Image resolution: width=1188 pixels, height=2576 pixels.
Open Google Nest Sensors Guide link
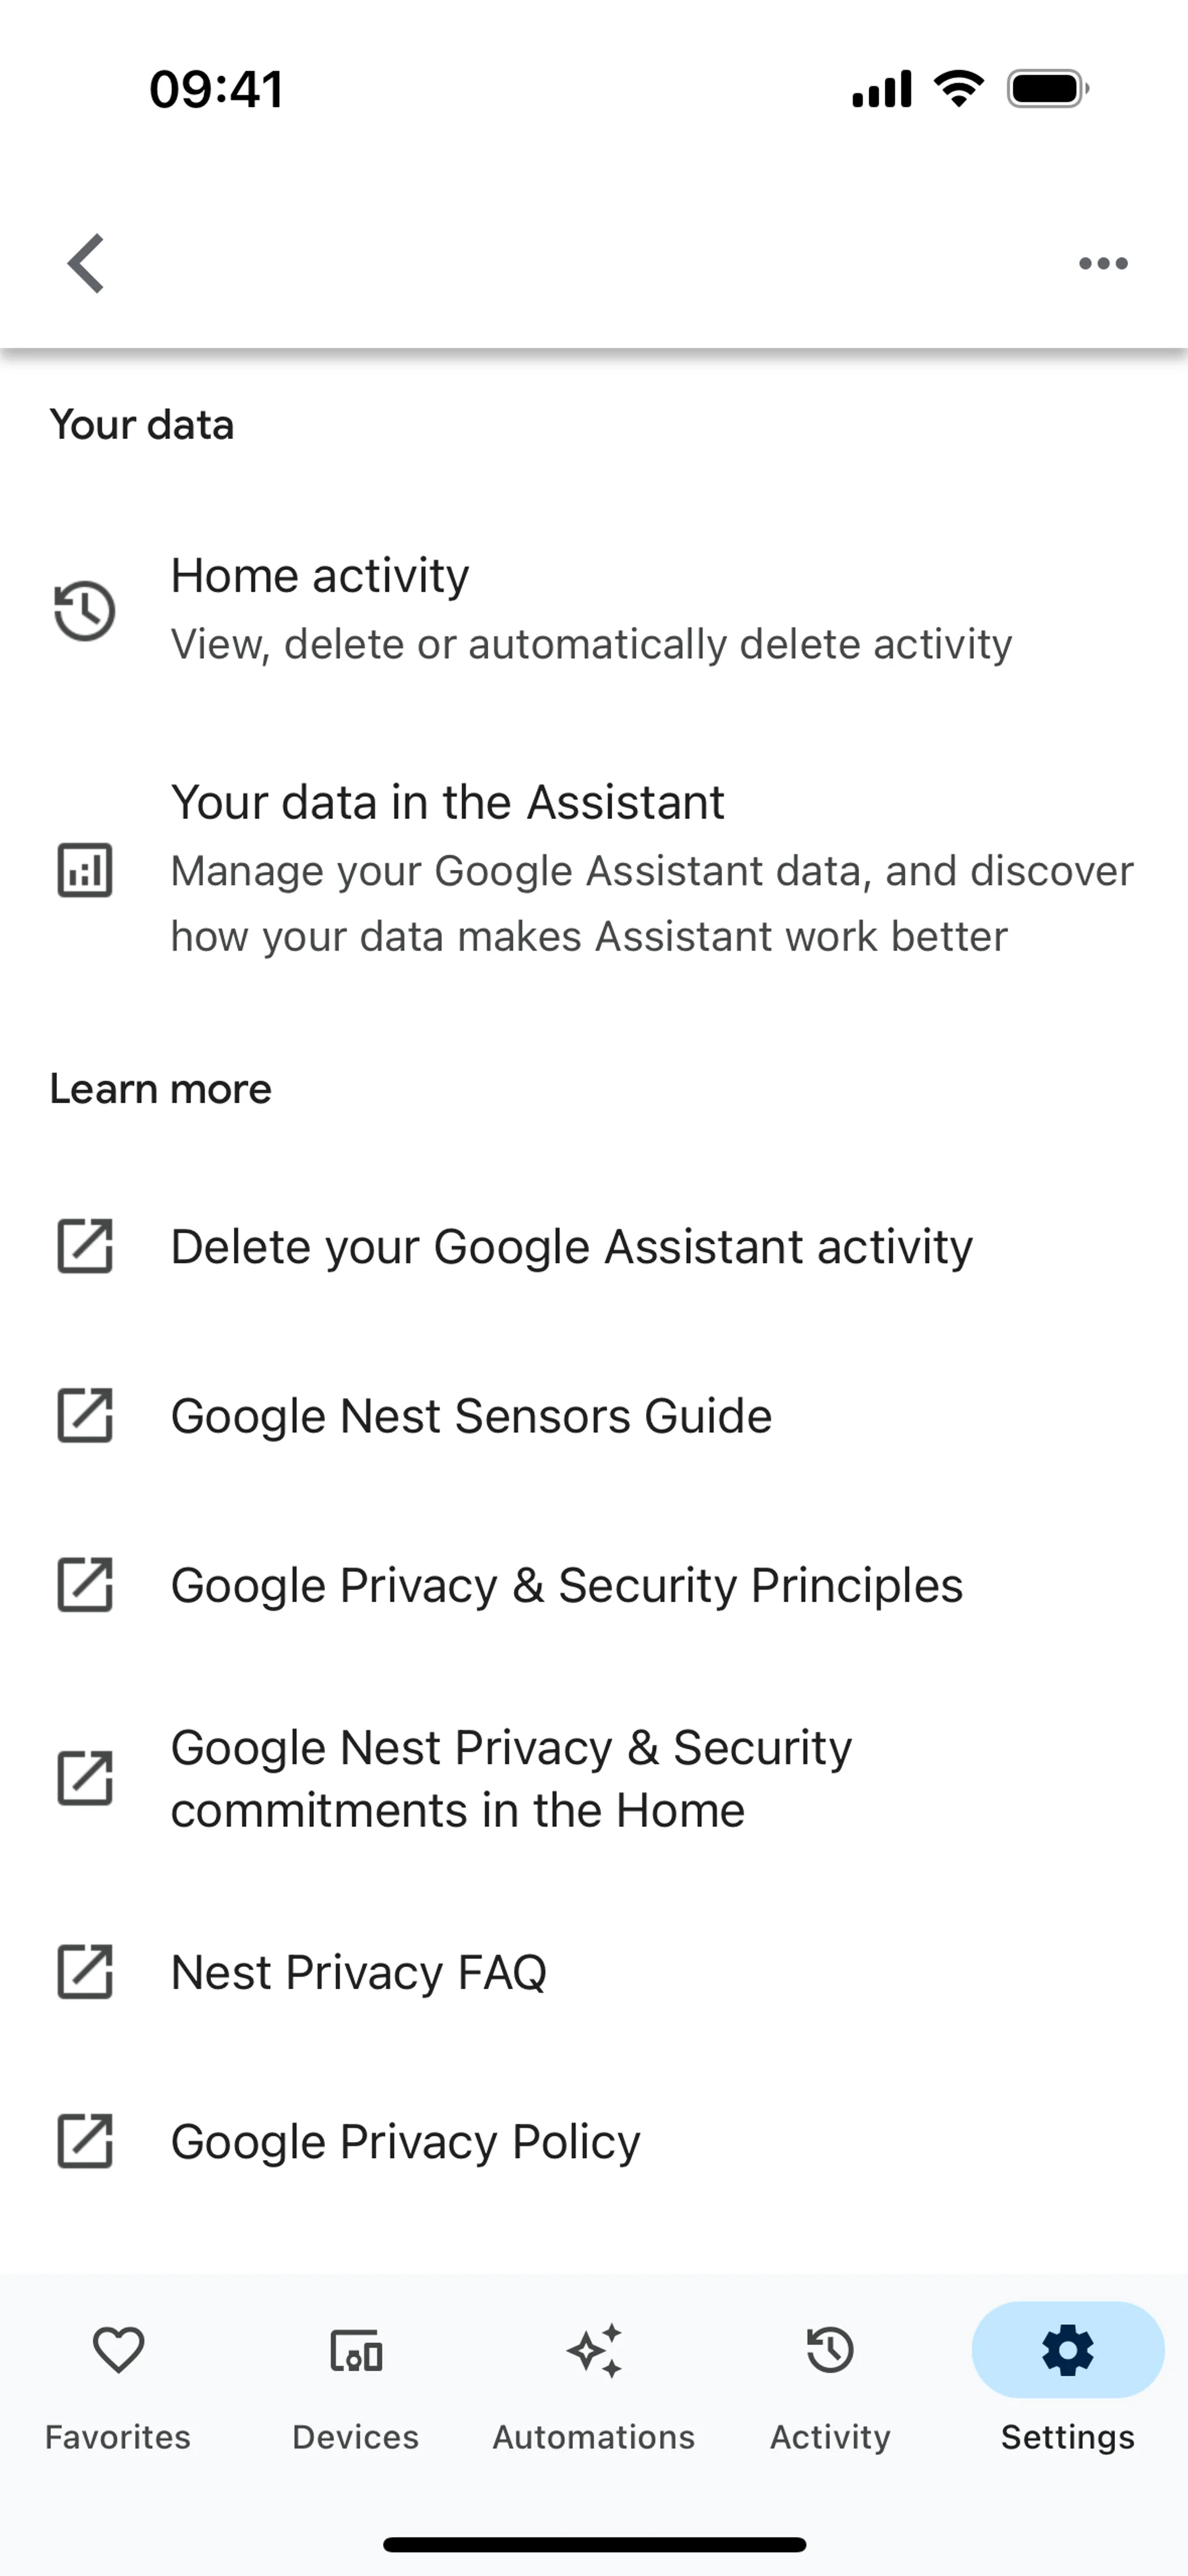coord(471,1416)
